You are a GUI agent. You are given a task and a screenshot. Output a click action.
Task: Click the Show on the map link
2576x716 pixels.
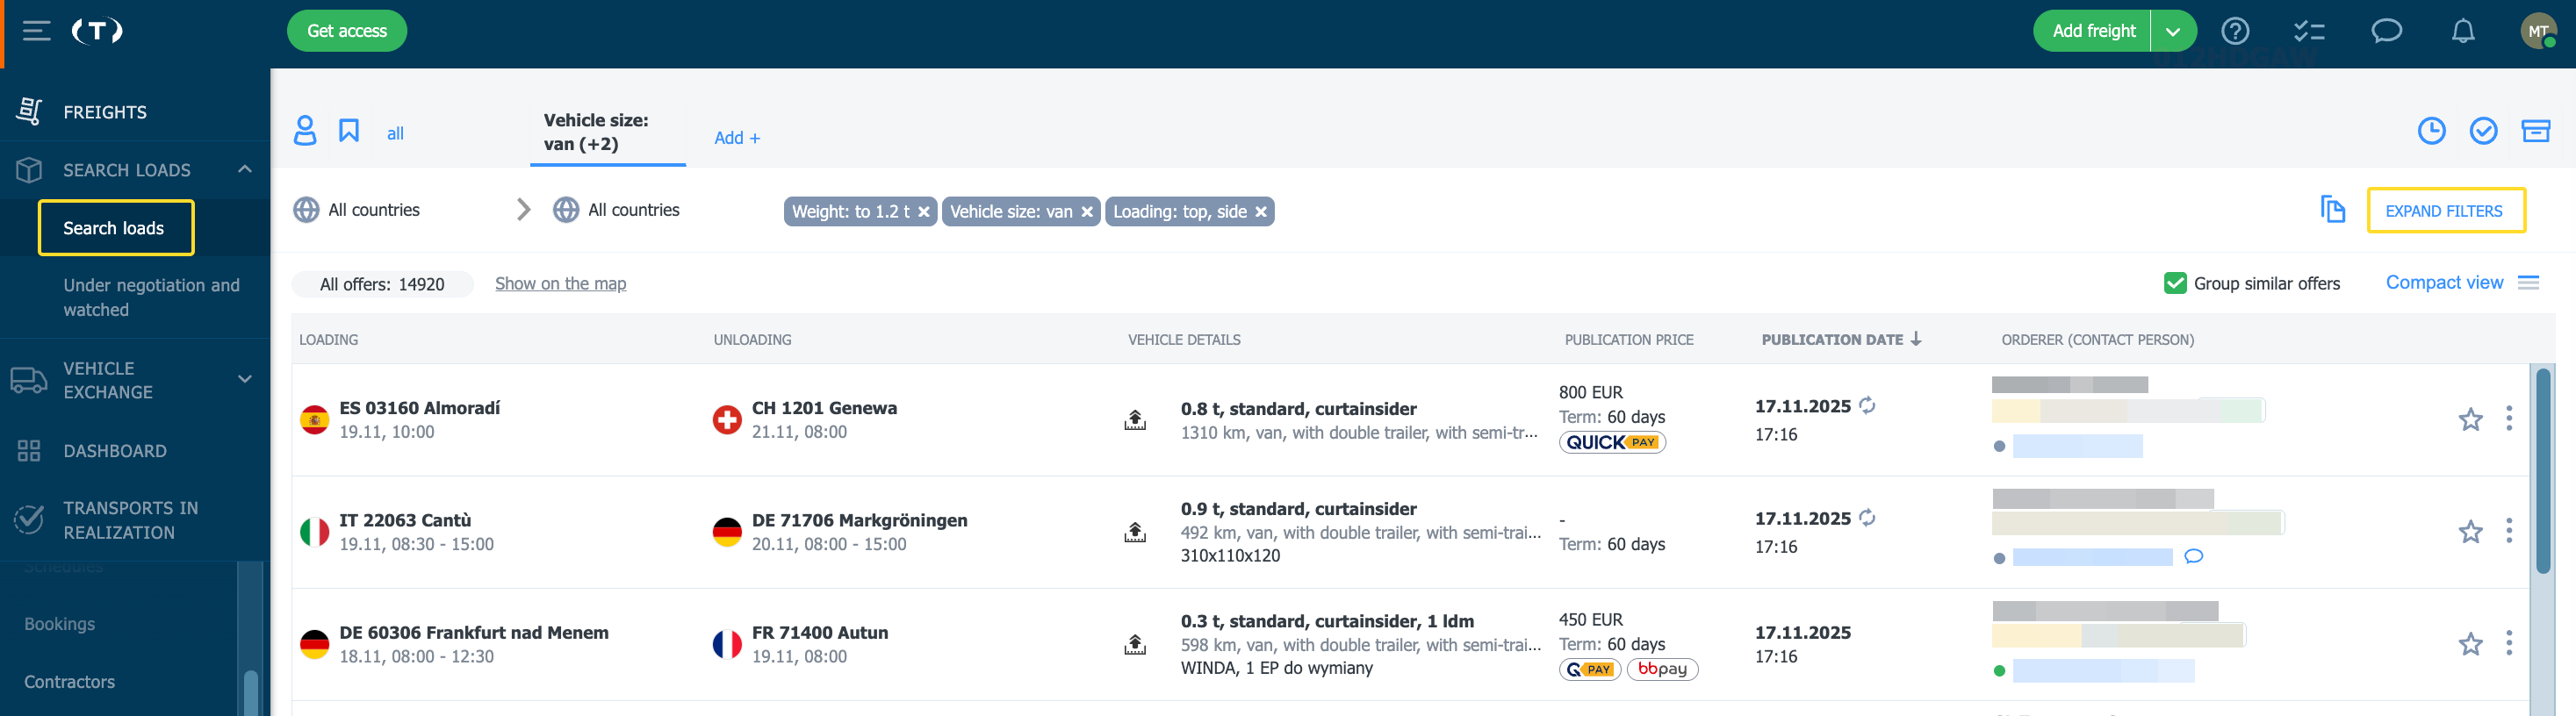tap(560, 284)
